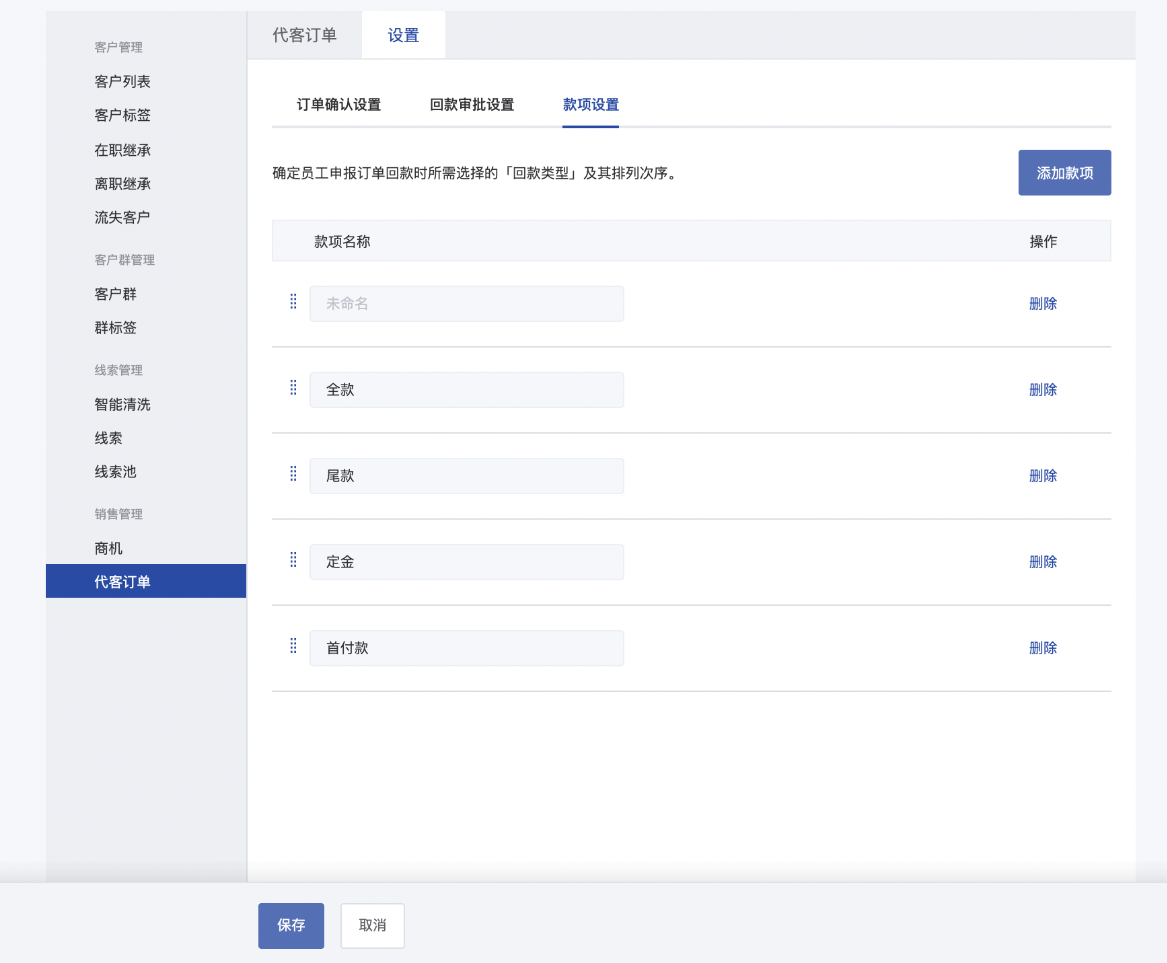This screenshot has width=1167, height=963.
Task: Click drag handle beside 定金 row
Action: [293, 560]
